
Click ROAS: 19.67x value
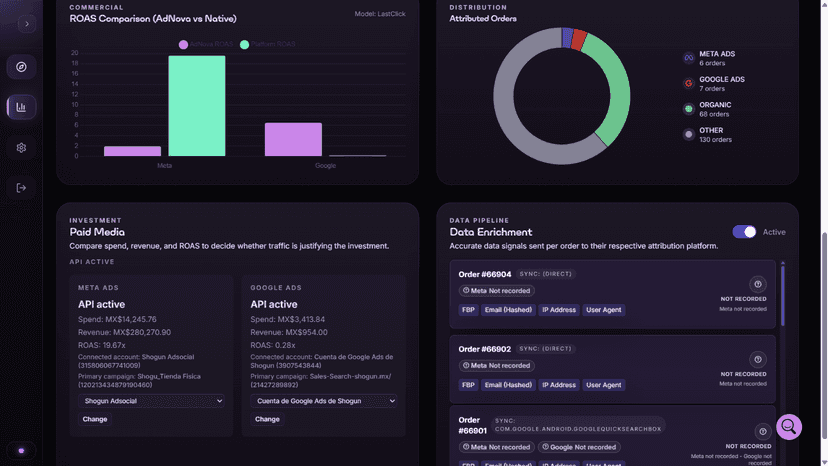pos(102,345)
